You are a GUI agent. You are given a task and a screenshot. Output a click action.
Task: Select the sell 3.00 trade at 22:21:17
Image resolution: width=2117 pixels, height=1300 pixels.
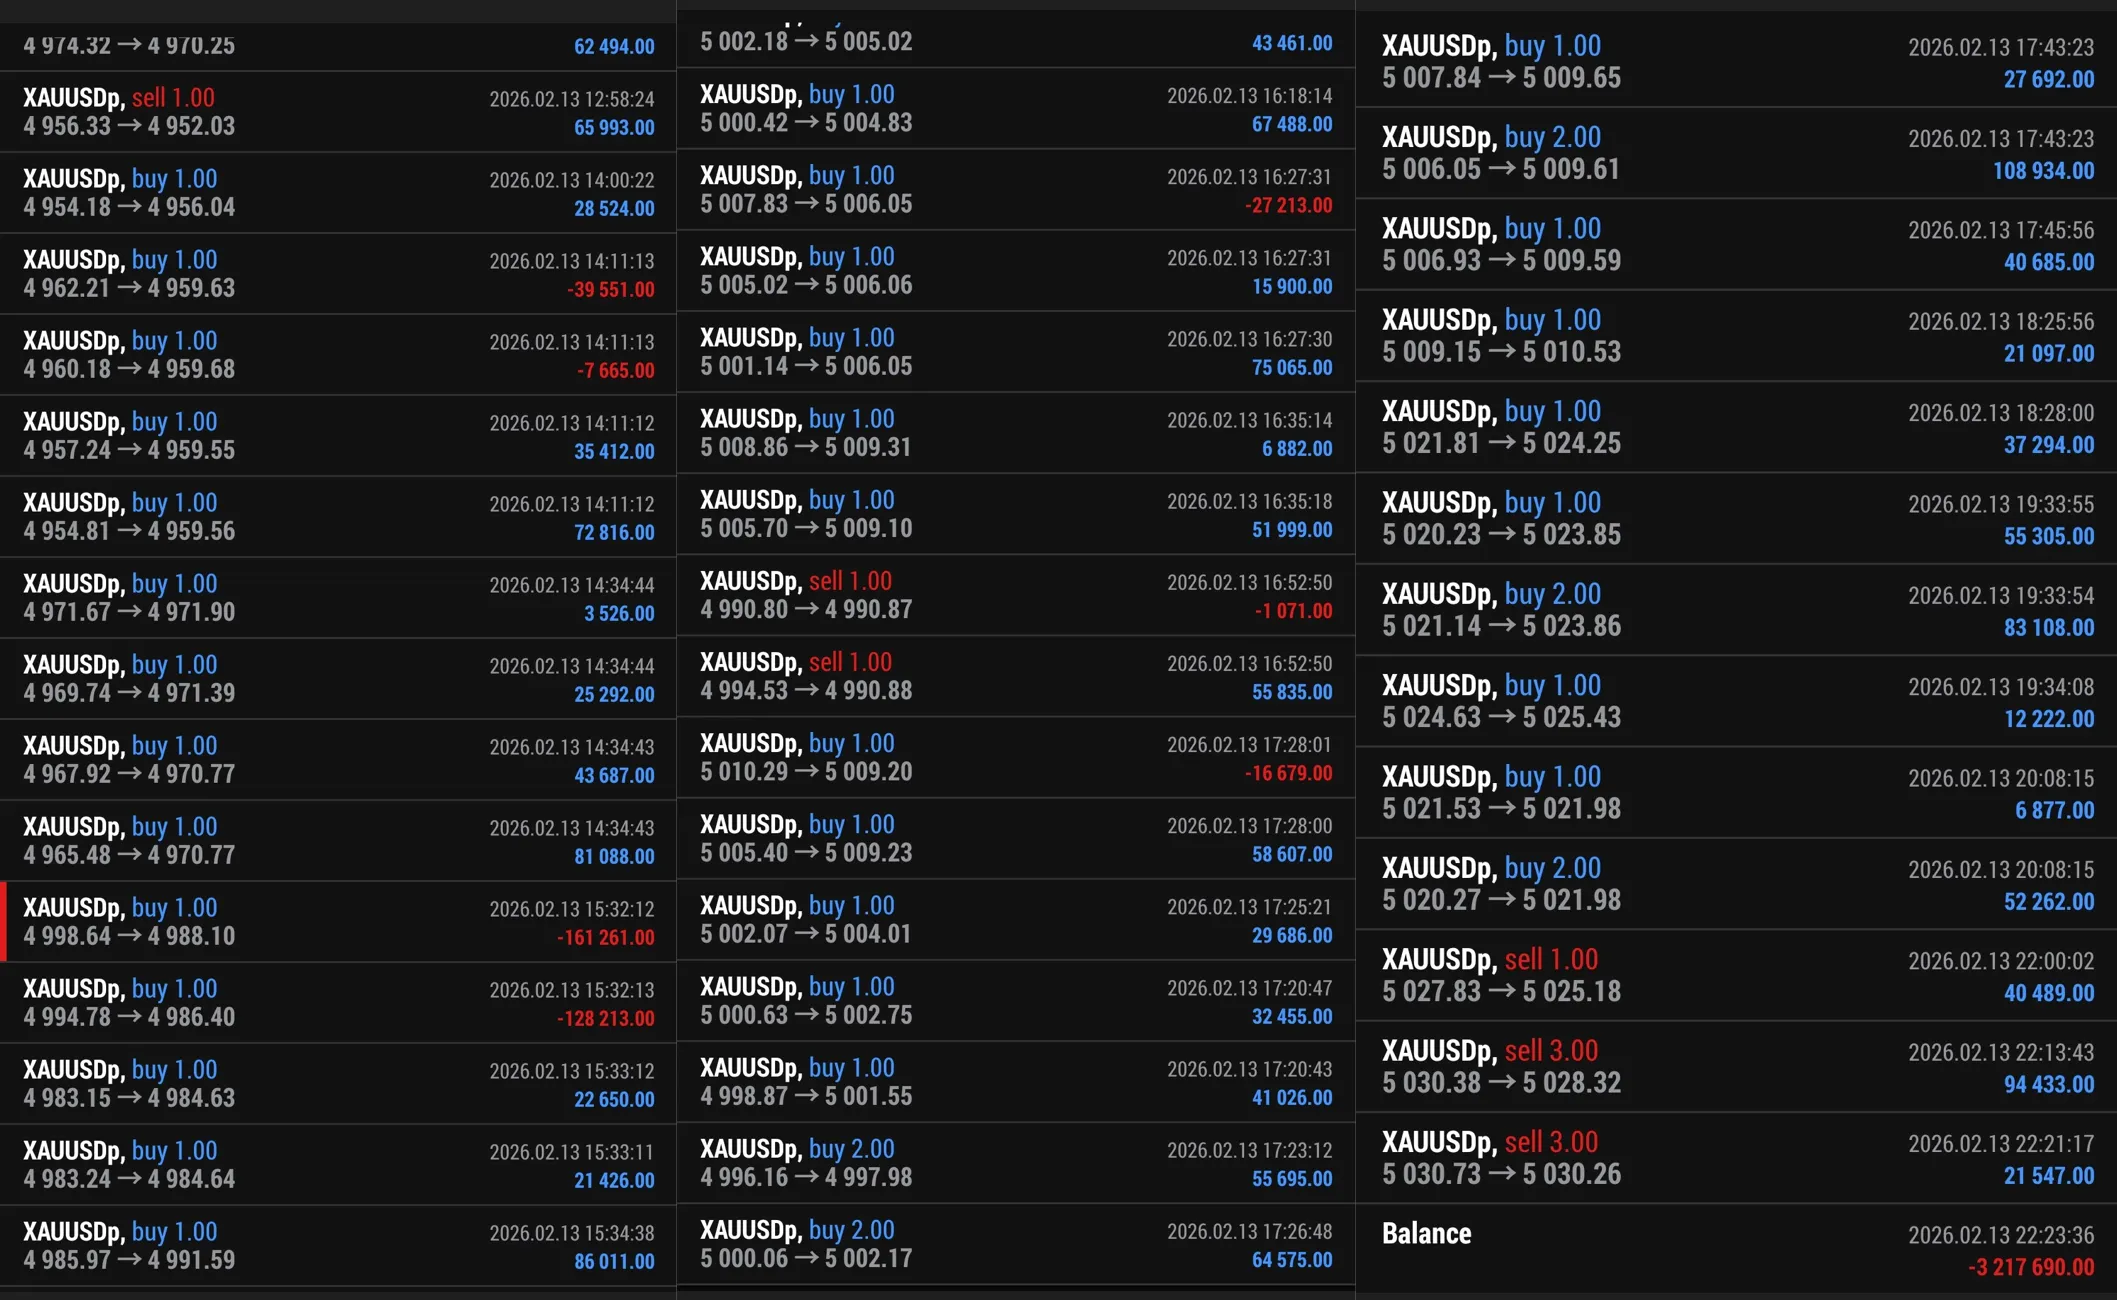coord(1736,1158)
